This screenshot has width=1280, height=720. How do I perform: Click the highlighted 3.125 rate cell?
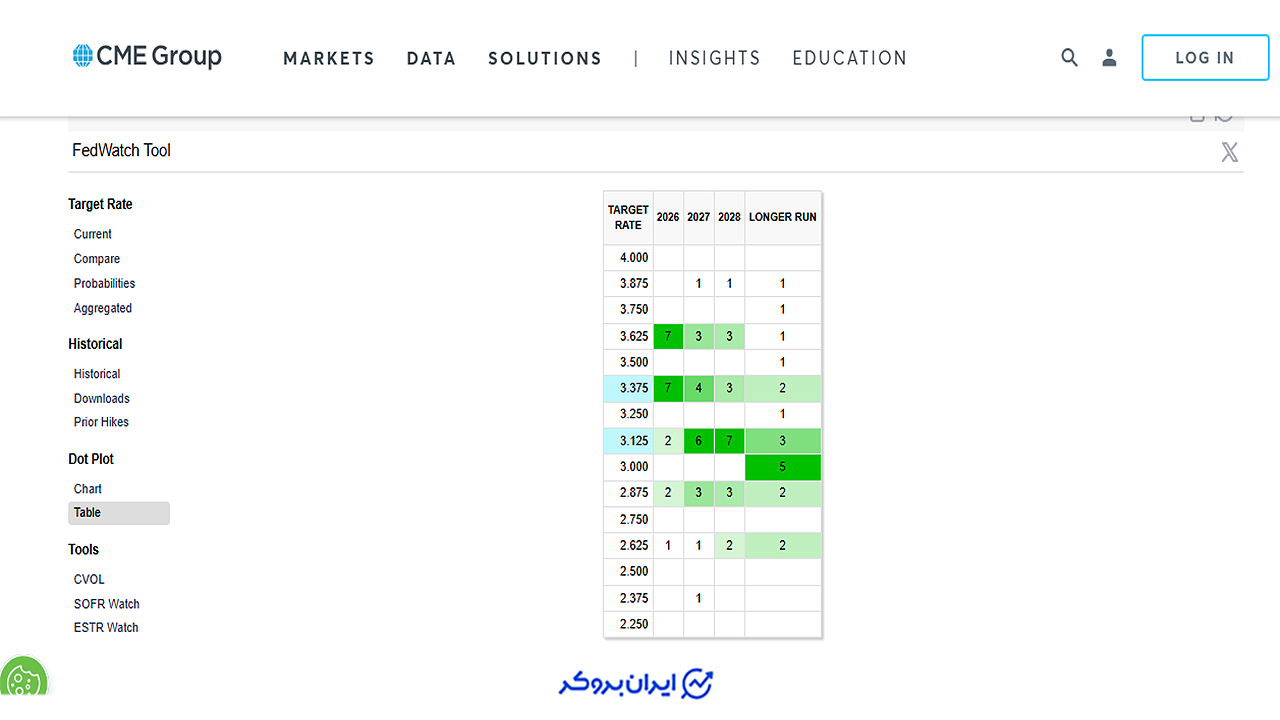(629, 441)
